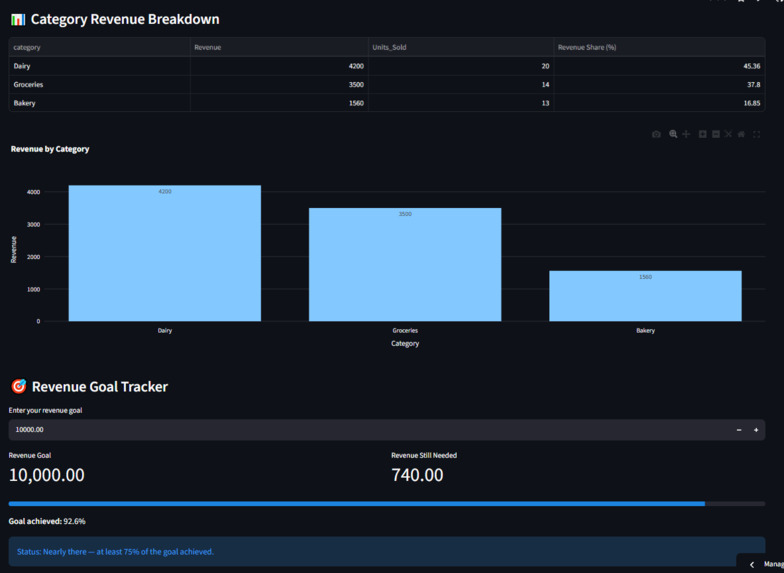Sort table by Revenue Share (%) header
Image resolution: width=784 pixels, height=573 pixels.
point(660,48)
